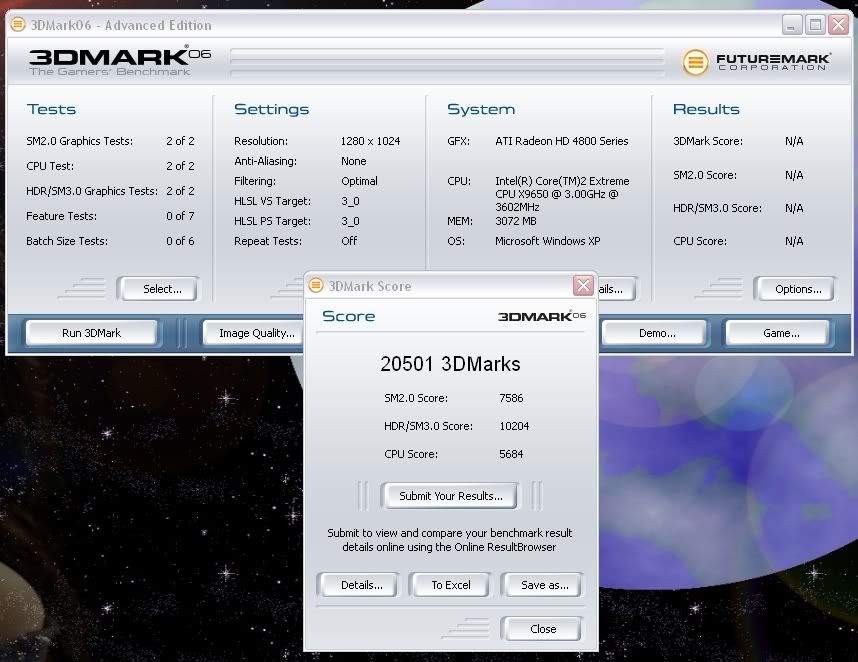858x662 pixels.
Task: Click the "Resolution:" label under Settings
Action: (261, 141)
